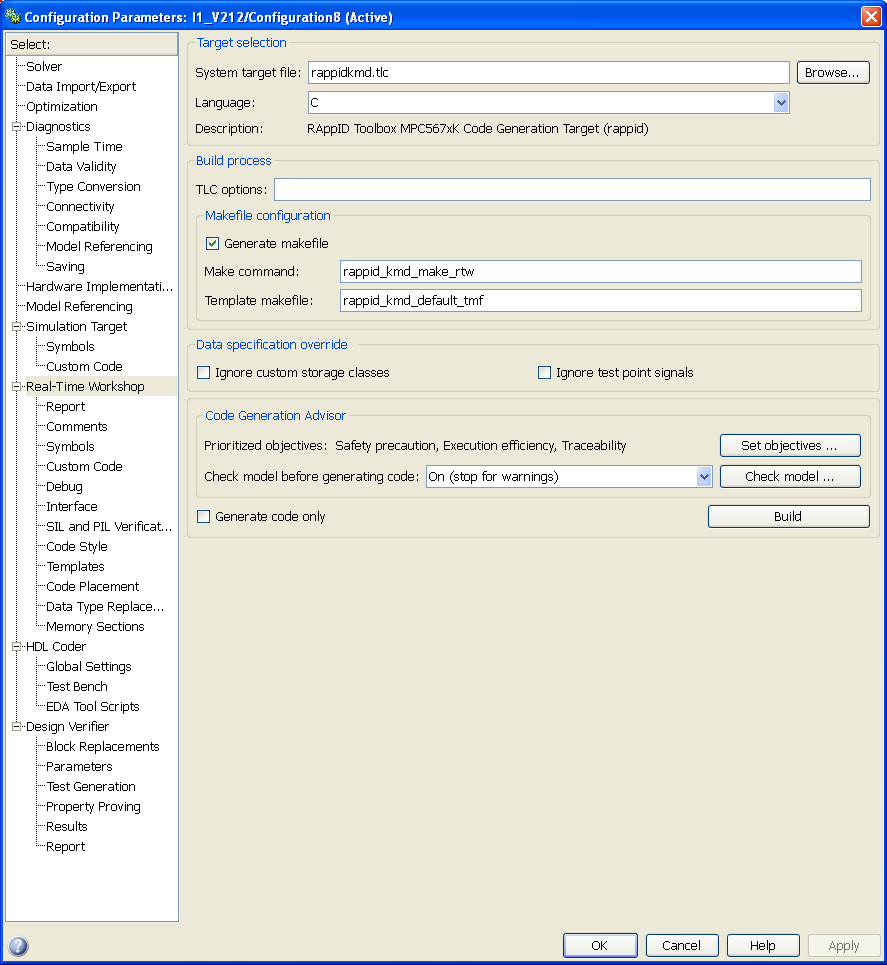This screenshot has height=965, width=887.
Task: Select Compatibility in the tree
Action: [82, 226]
